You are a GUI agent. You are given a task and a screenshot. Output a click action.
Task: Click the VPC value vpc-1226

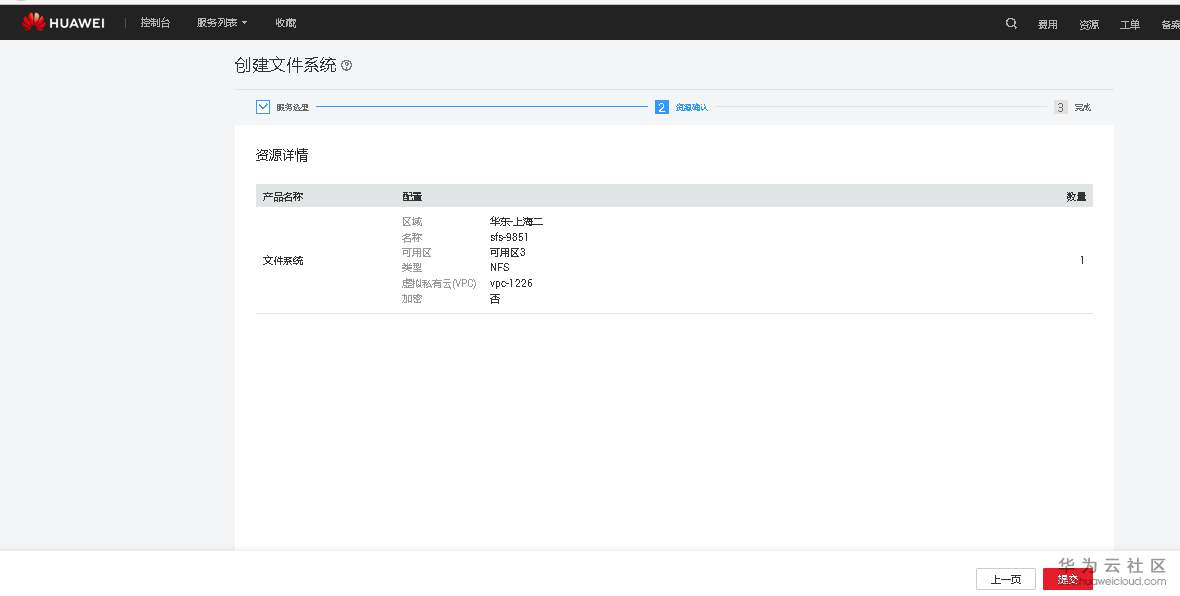pyautogui.click(x=511, y=283)
